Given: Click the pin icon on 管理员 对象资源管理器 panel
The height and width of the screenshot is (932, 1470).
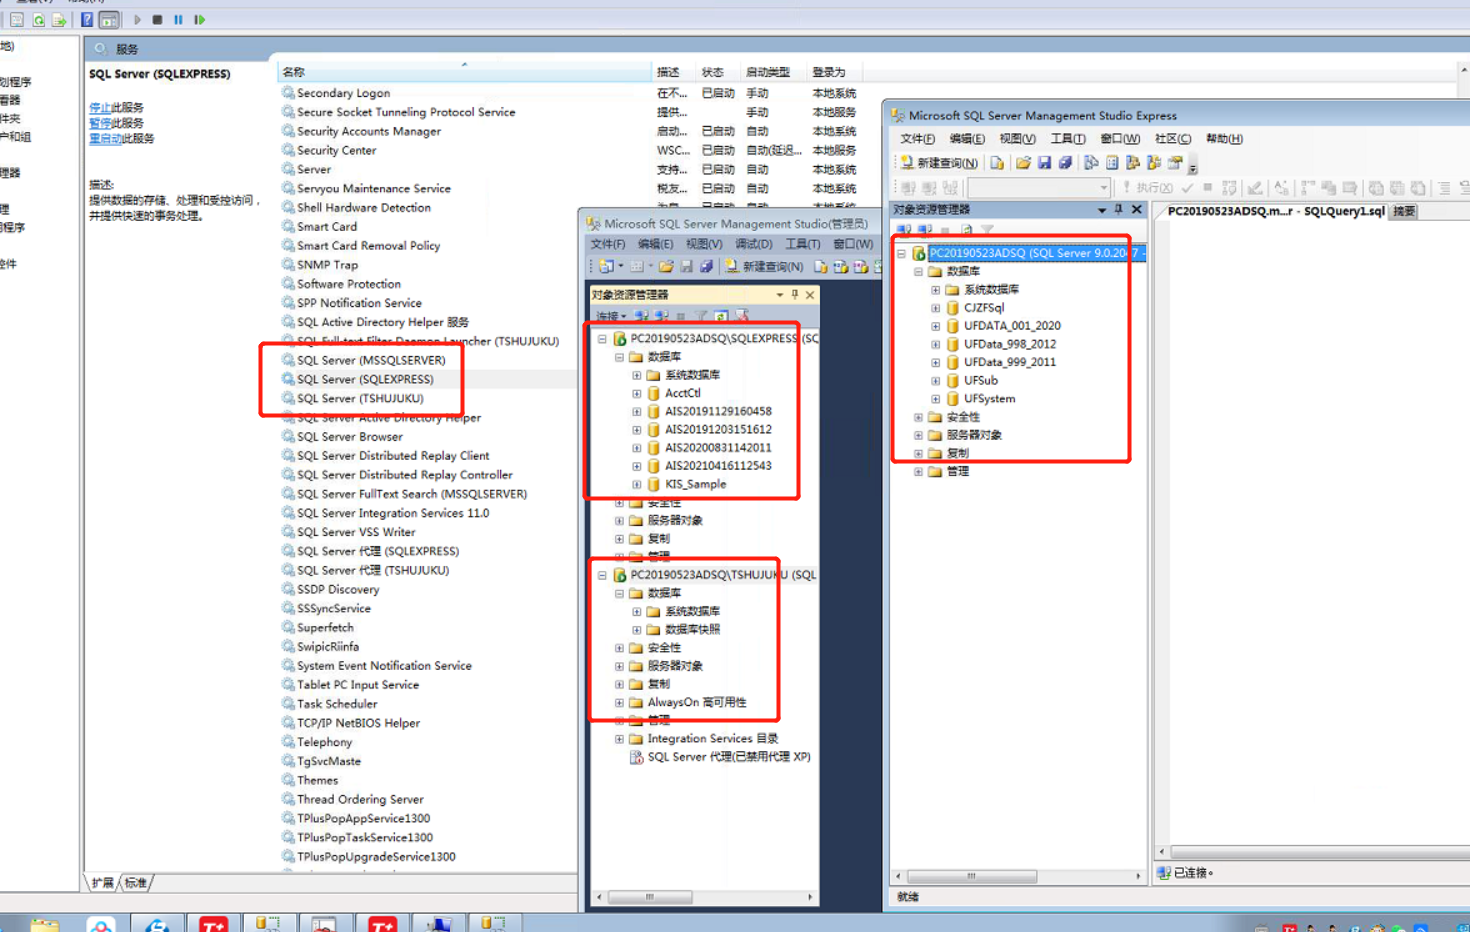Looking at the screenshot, I should click(x=795, y=294).
